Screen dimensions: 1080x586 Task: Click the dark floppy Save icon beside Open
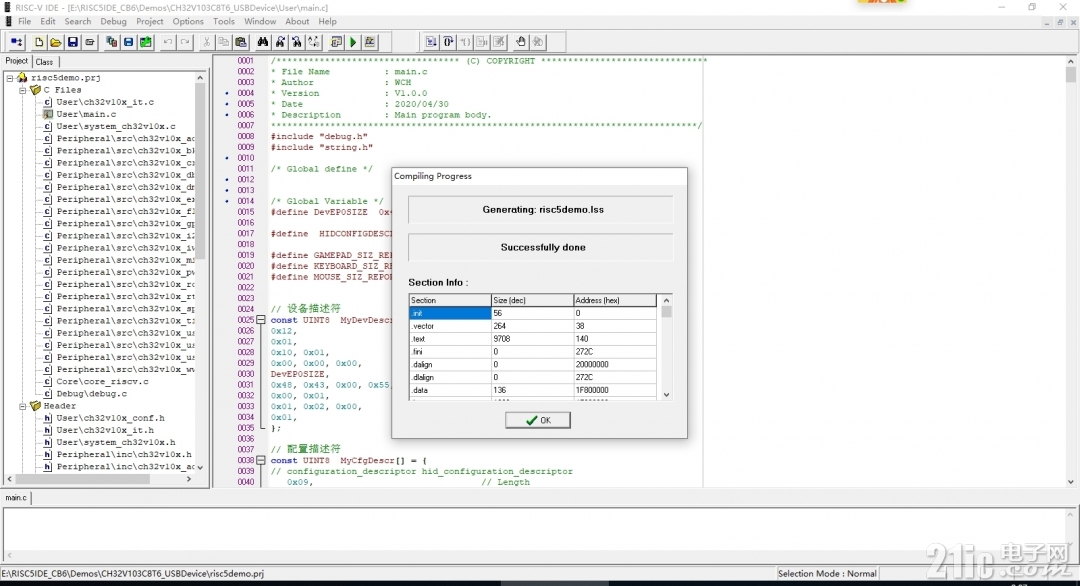coord(72,42)
